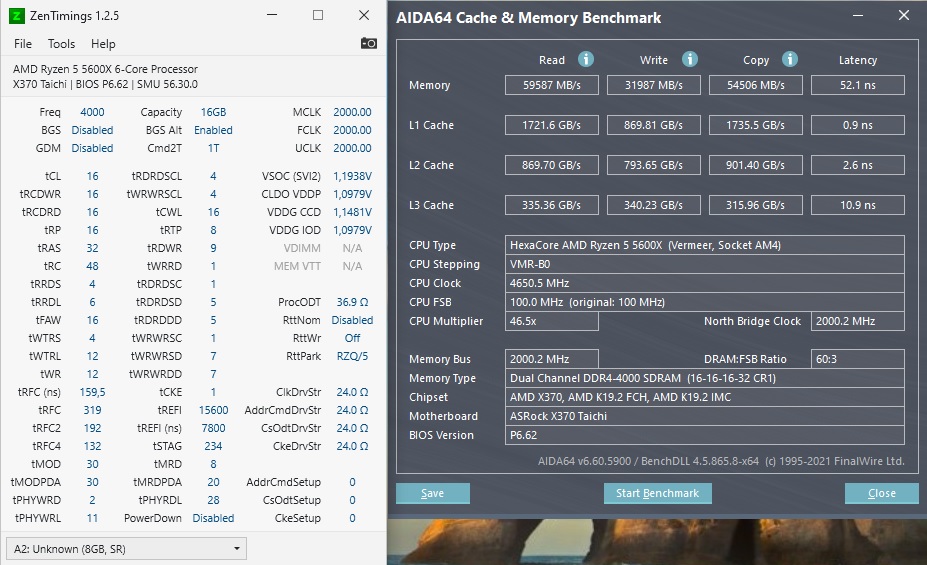Click L2 Cache read 869.70 GB/s
This screenshot has width=927, height=565.
pos(552,165)
